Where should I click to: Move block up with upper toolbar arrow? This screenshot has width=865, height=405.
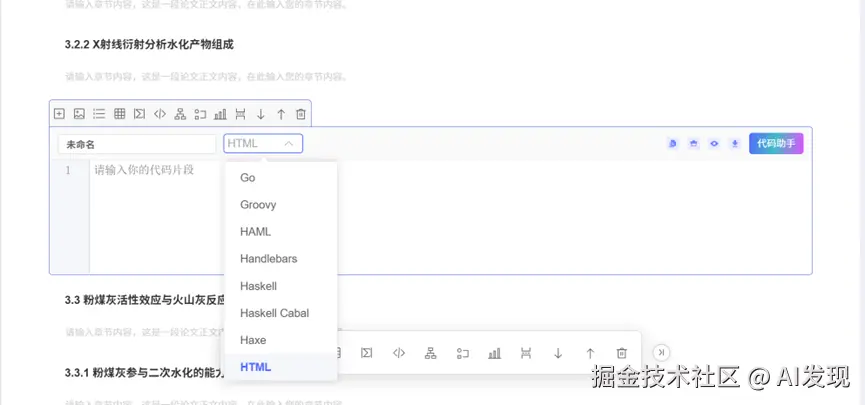(x=281, y=114)
